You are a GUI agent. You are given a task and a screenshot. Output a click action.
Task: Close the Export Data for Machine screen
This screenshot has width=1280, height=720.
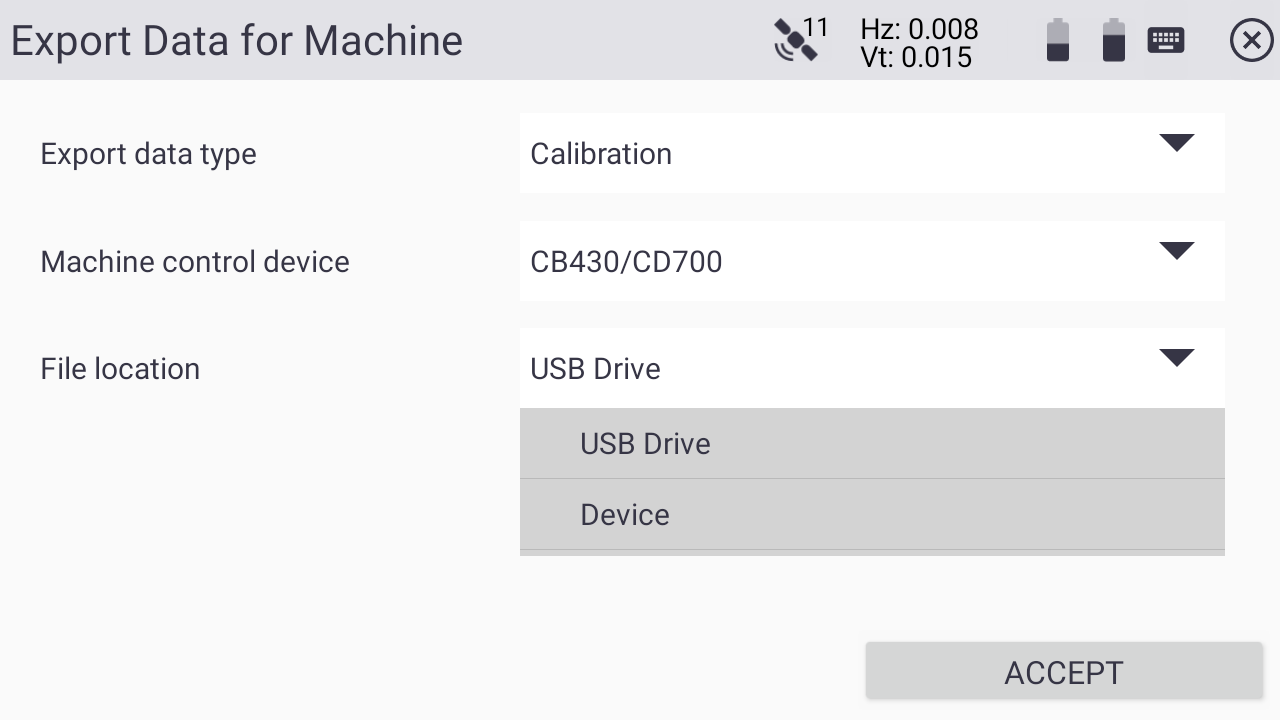1251,41
